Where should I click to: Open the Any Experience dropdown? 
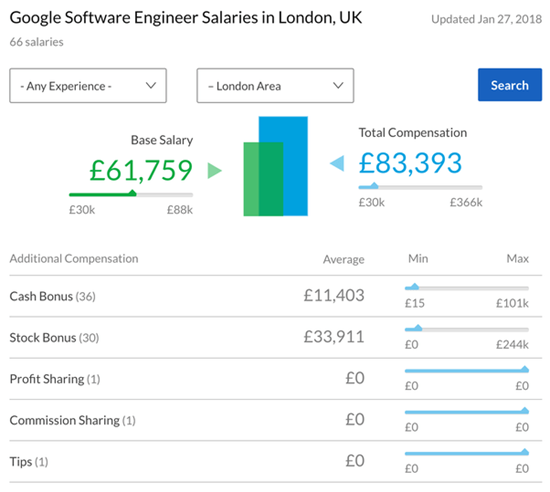(x=88, y=86)
